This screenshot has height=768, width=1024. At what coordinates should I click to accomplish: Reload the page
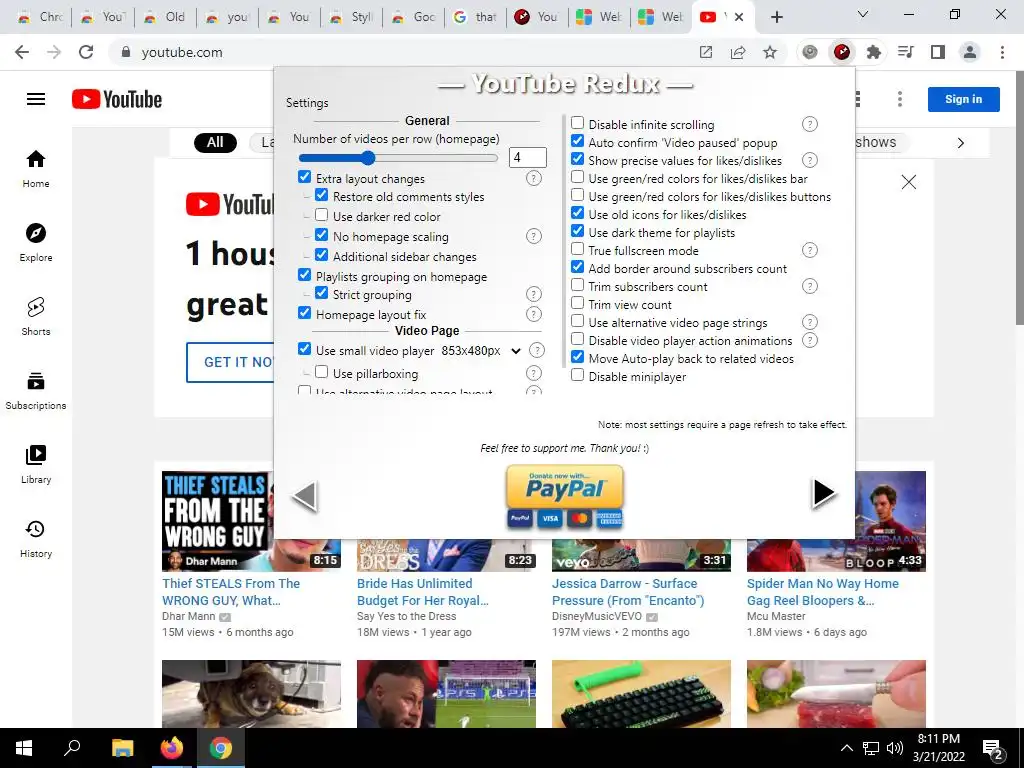86,52
